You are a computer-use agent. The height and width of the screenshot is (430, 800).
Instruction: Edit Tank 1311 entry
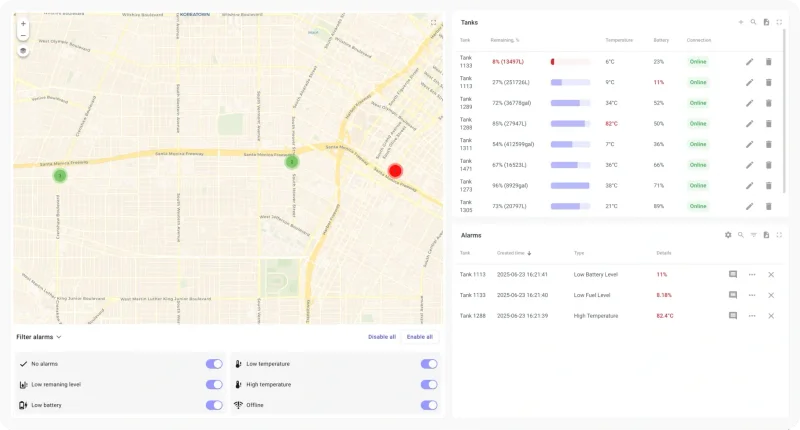pos(749,144)
